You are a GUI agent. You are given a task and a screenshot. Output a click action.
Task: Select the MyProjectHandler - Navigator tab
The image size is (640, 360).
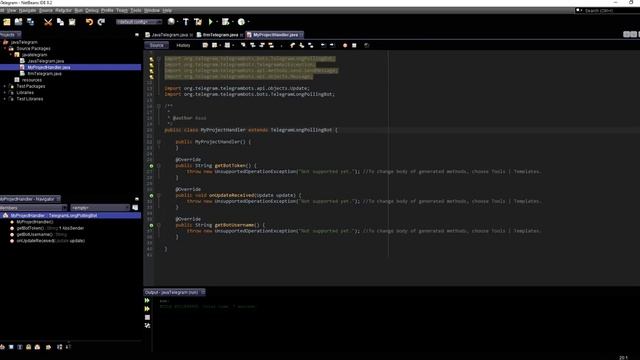coord(30,199)
